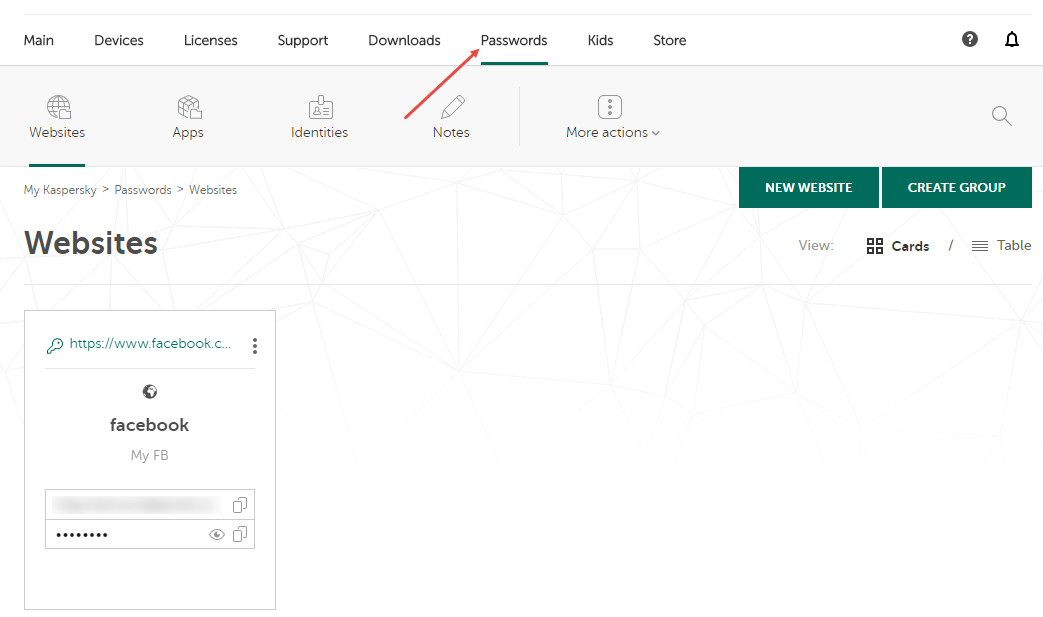Screen dimensions: 1043x617
Task: Copy the facebook password
Action: [x=240, y=534]
